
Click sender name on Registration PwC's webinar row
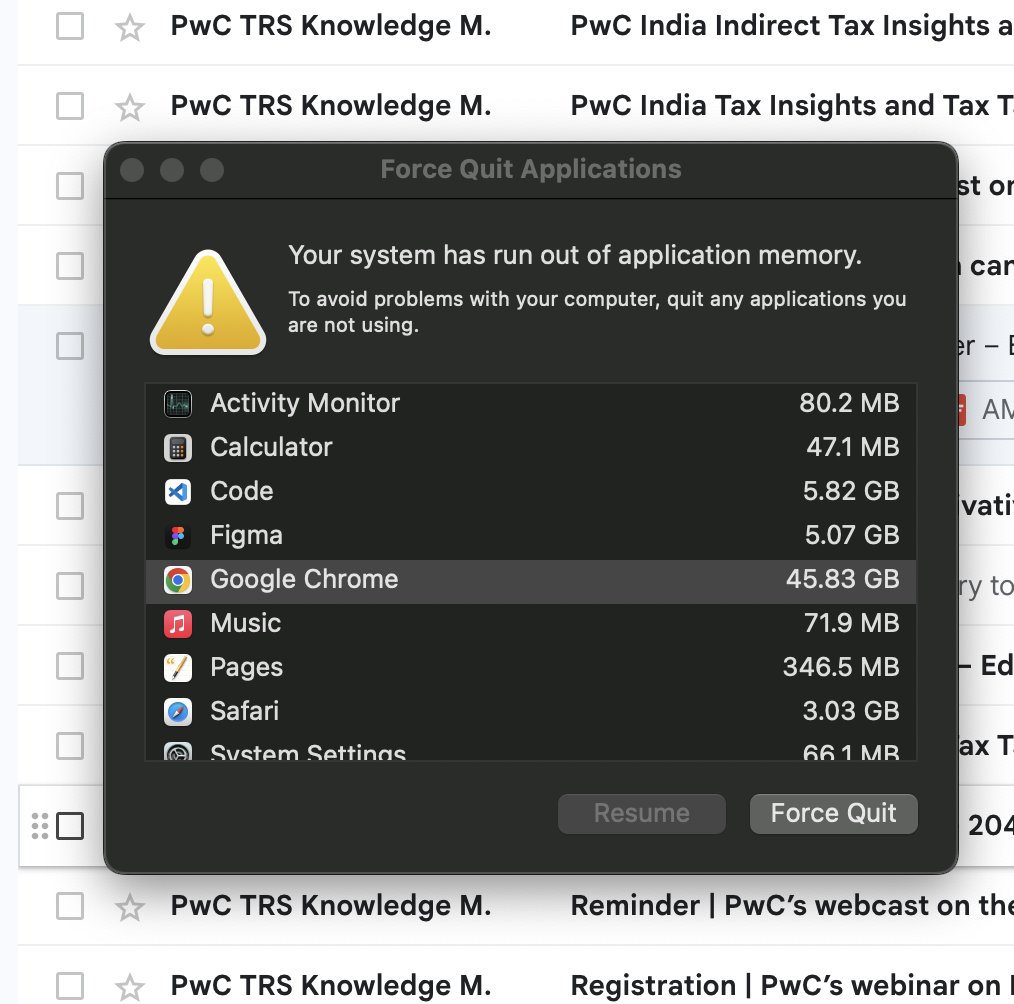pos(330,986)
